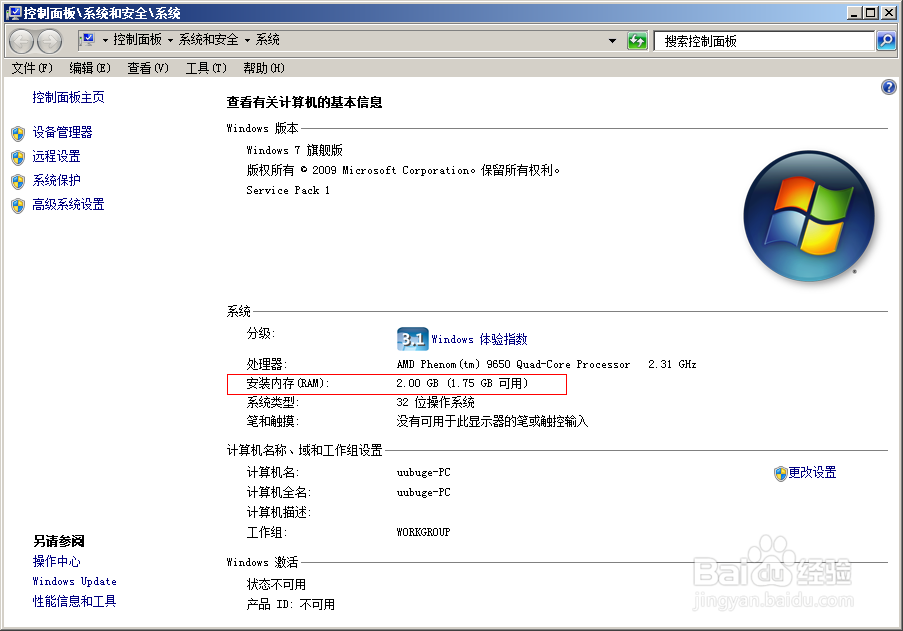The height and width of the screenshot is (631, 903).
Task: Click full name uubuge-PC after 计算机全名
Action: (x=423, y=493)
